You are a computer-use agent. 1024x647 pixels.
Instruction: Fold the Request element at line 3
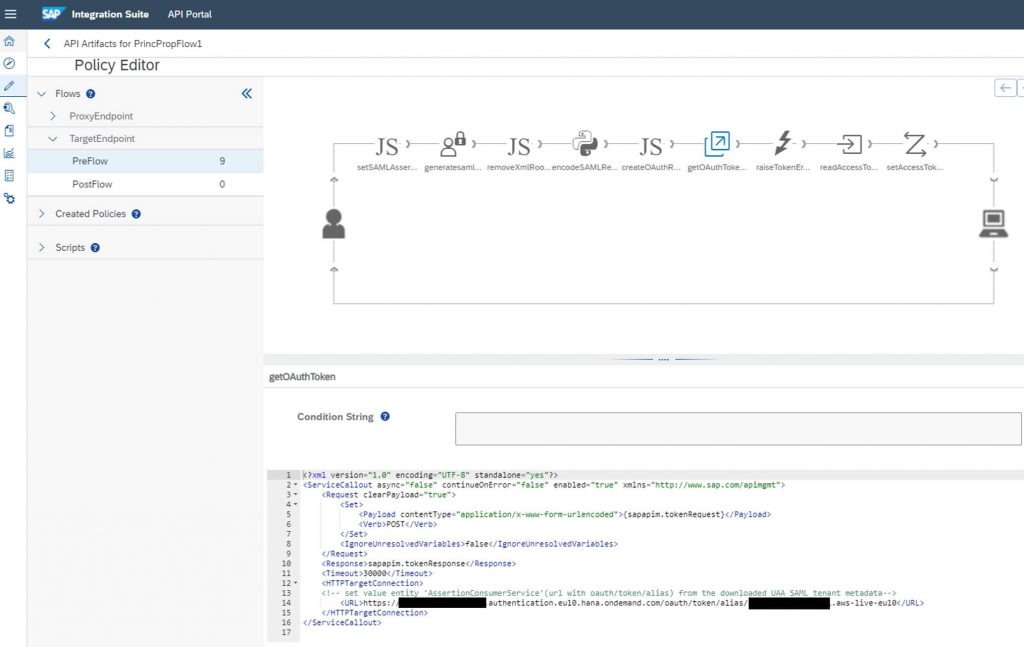coord(295,495)
